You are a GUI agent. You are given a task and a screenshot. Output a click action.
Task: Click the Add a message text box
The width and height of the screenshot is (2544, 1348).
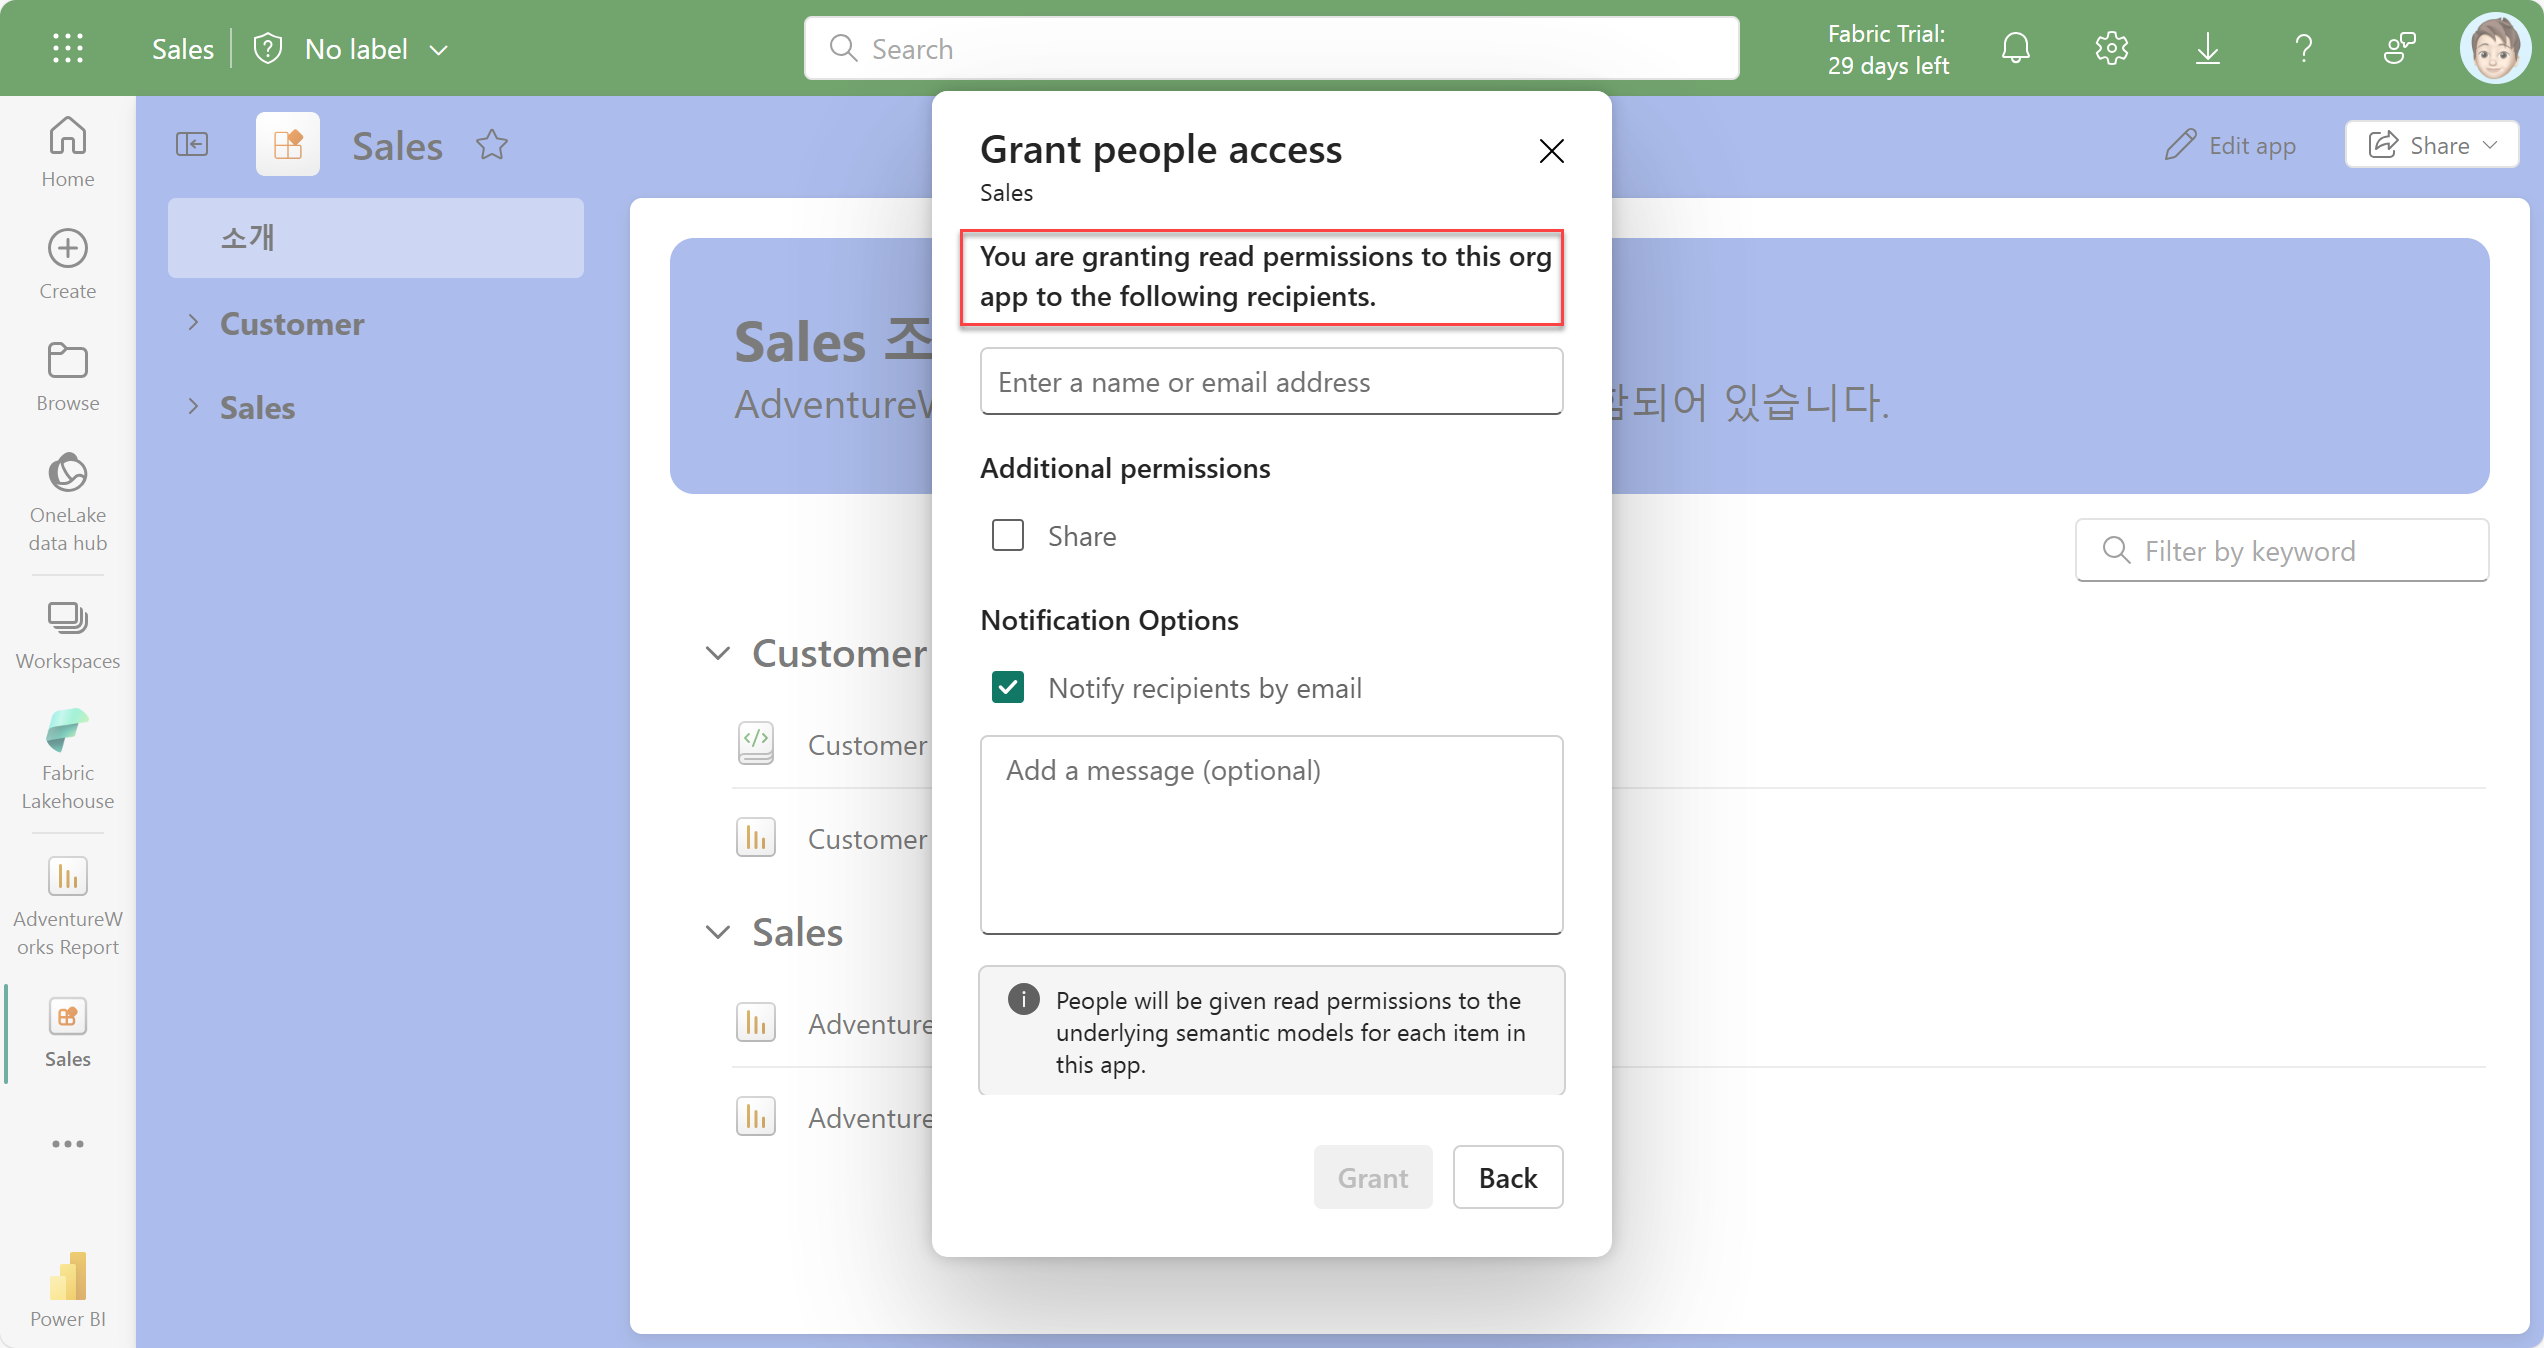coord(1272,835)
